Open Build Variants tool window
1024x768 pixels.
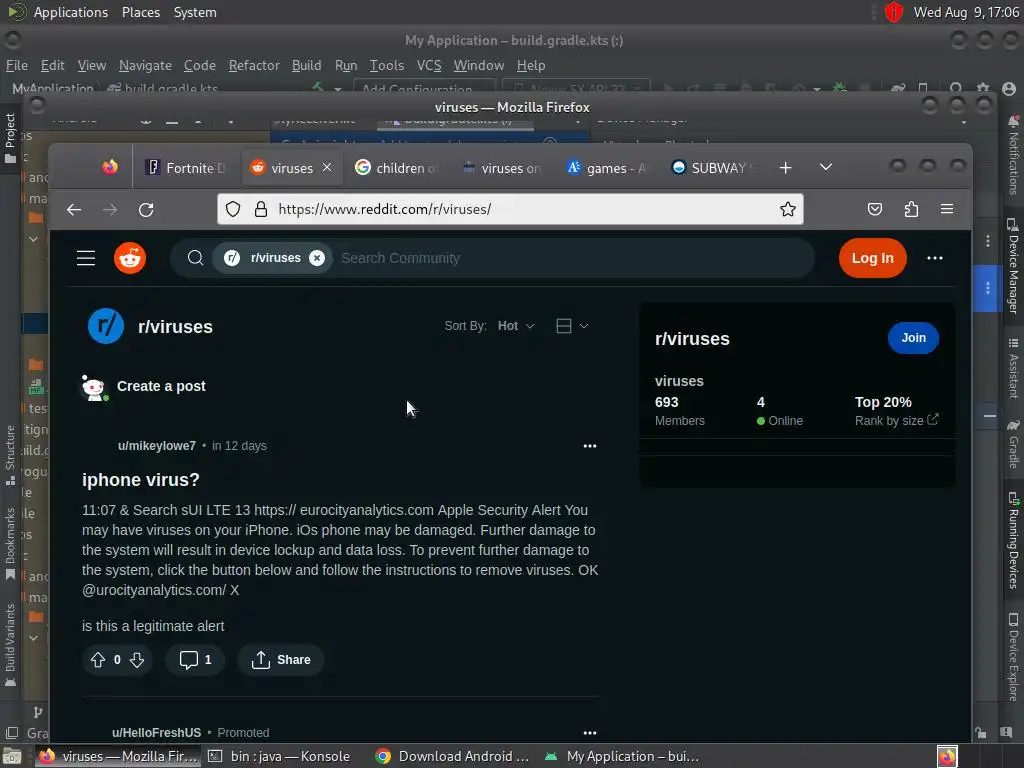pyautogui.click(x=10, y=645)
